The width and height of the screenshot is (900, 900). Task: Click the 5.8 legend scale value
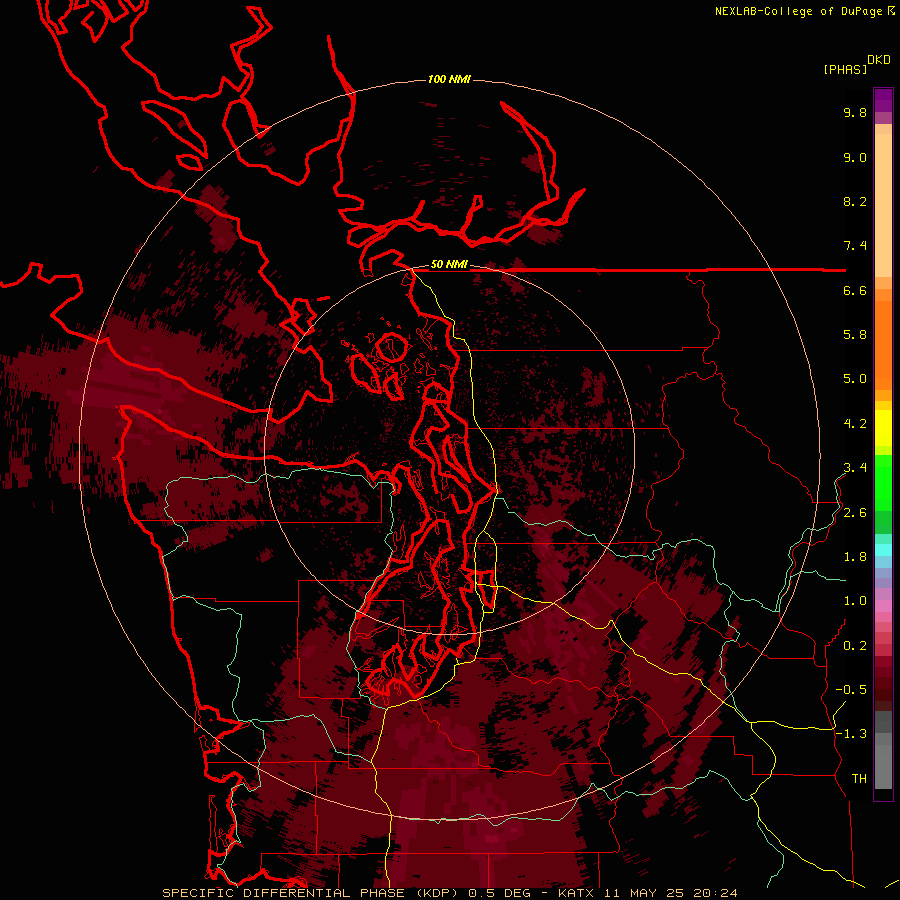(x=855, y=335)
